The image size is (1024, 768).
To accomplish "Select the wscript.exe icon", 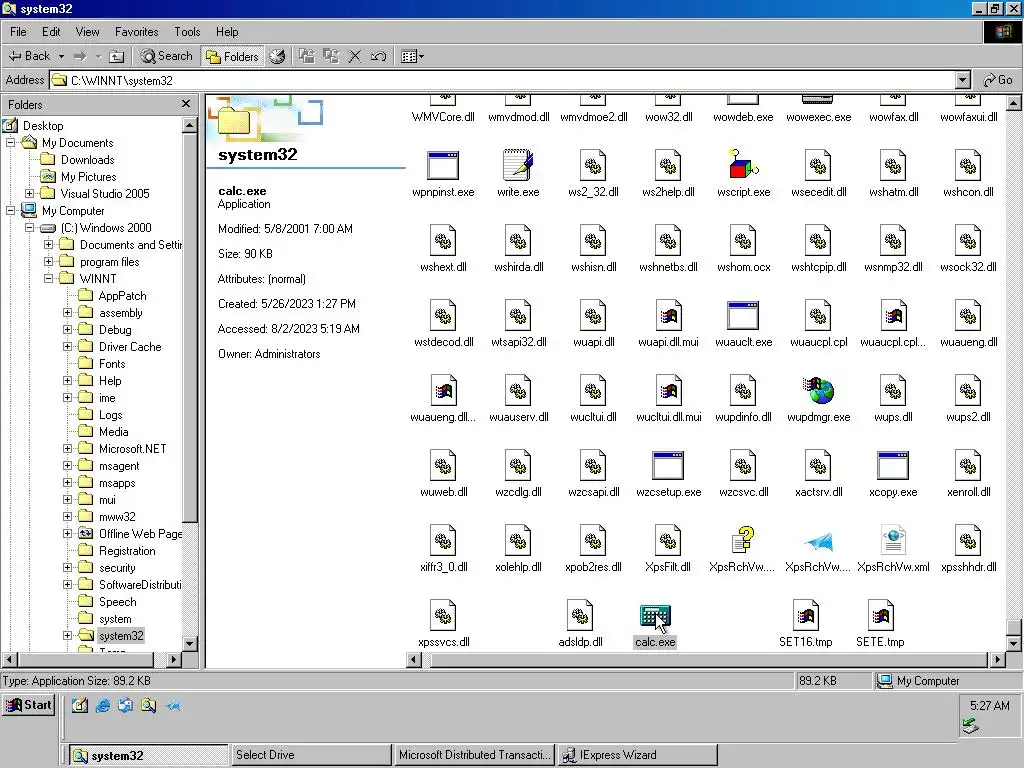I will 743,165.
